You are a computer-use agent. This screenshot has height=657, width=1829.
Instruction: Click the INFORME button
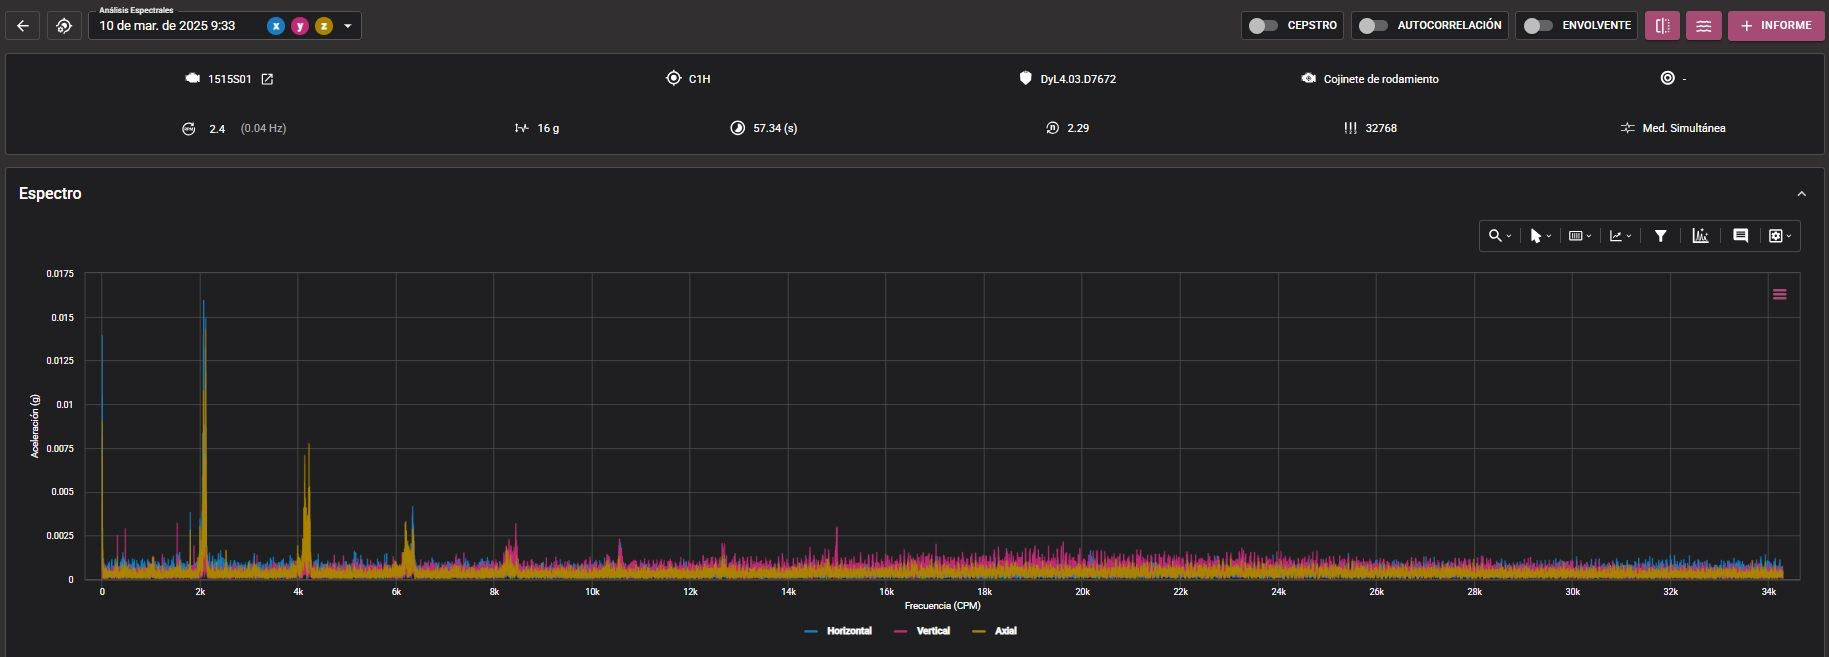coord(1776,26)
